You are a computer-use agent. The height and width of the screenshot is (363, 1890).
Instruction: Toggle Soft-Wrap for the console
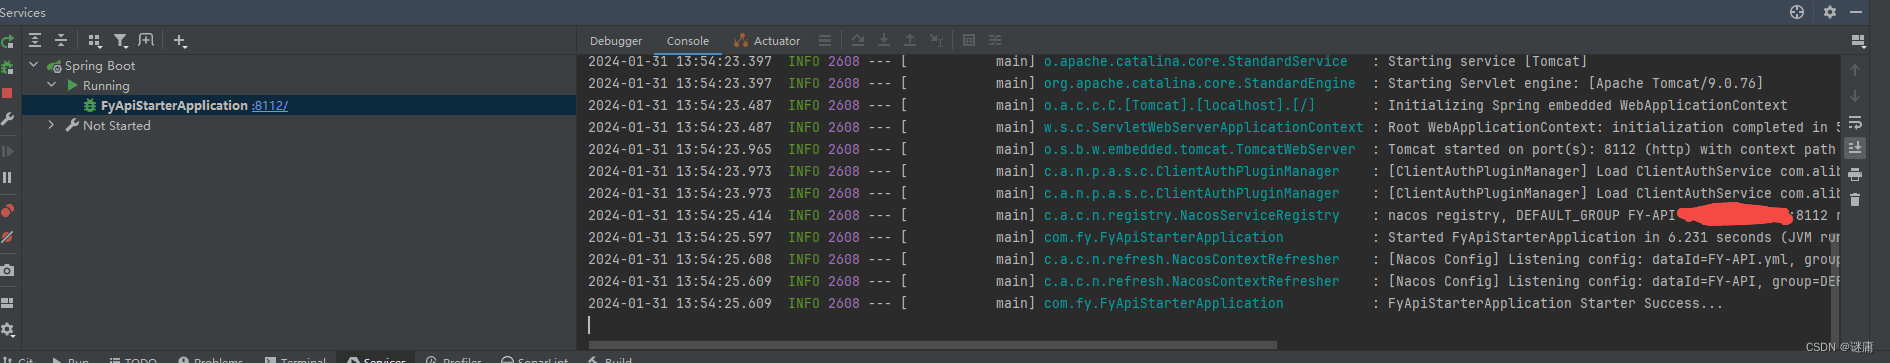pyautogui.click(x=1855, y=122)
